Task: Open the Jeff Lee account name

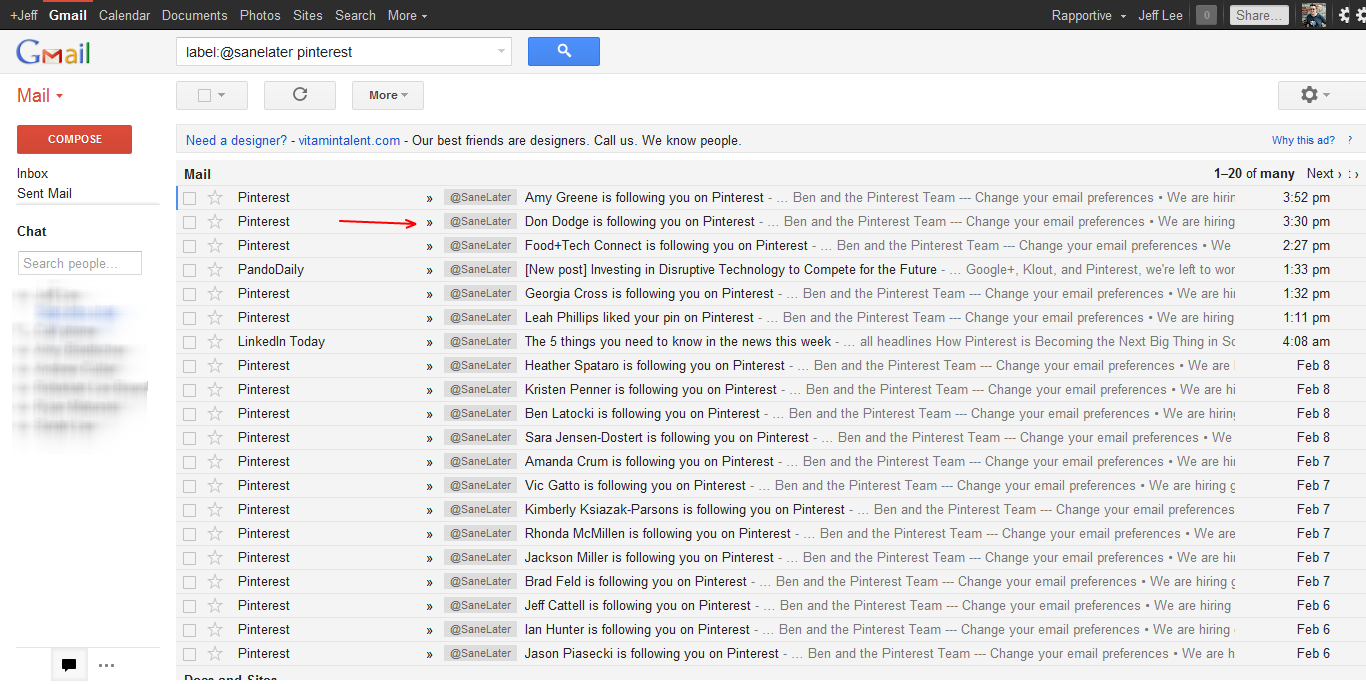Action: click(x=1160, y=15)
